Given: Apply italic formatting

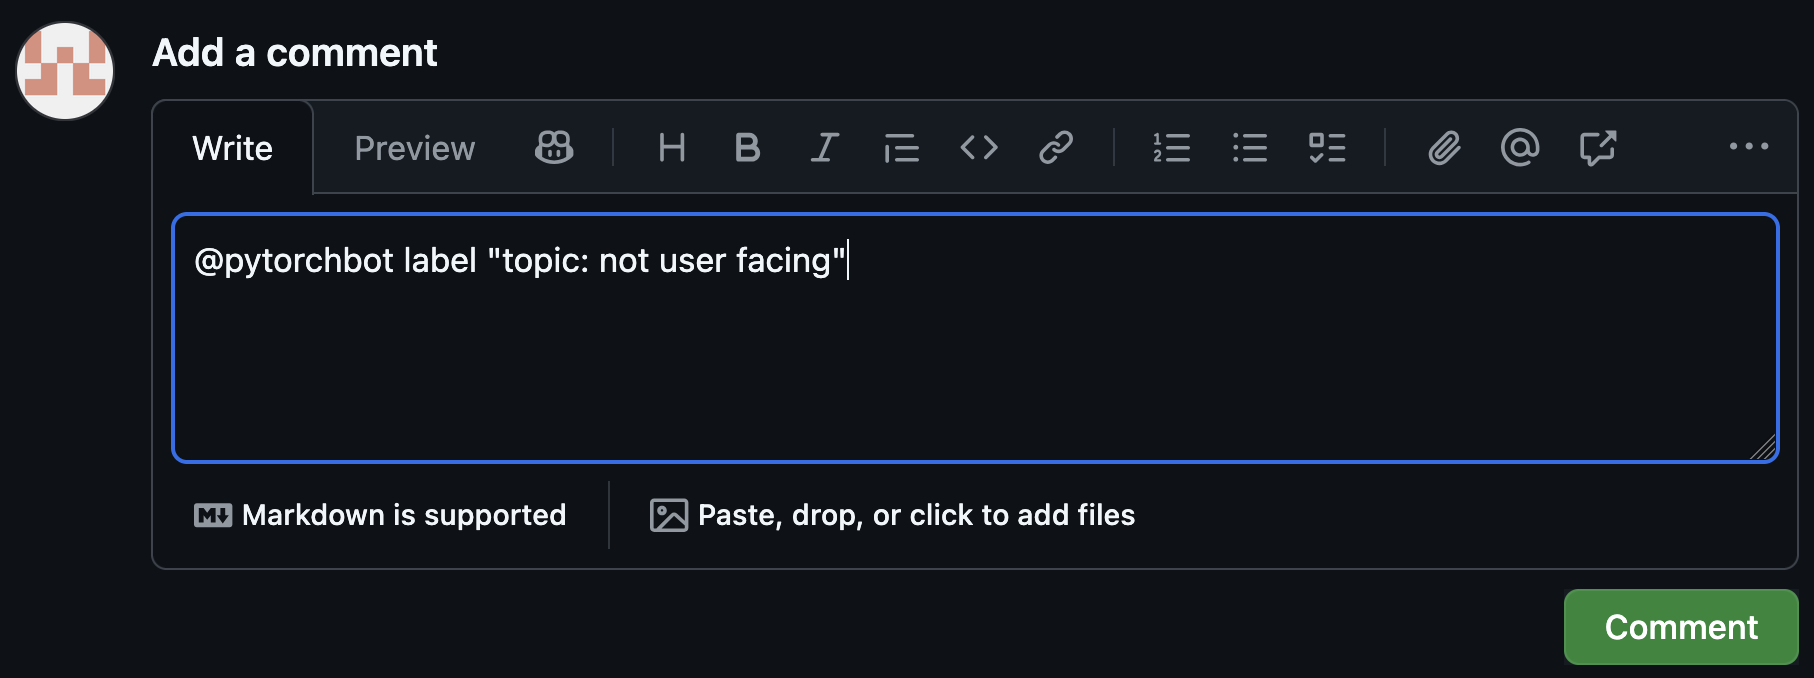Looking at the screenshot, I should tap(824, 148).
